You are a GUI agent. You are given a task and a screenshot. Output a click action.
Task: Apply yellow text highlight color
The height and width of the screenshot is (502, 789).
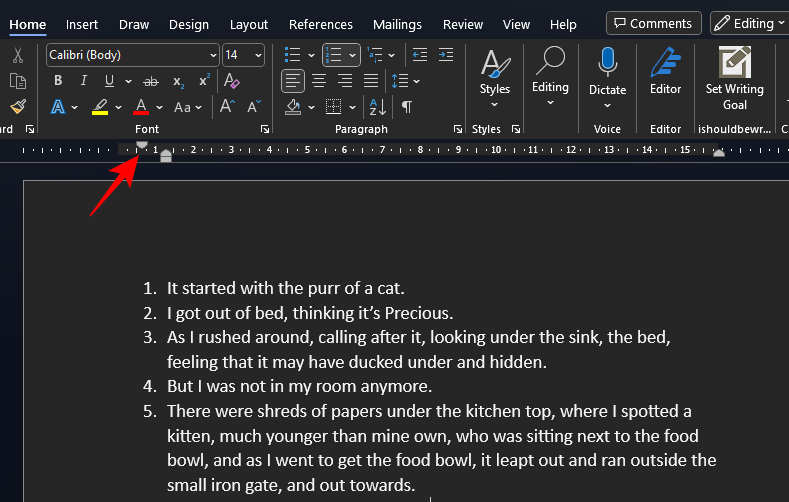click(100, 107)
